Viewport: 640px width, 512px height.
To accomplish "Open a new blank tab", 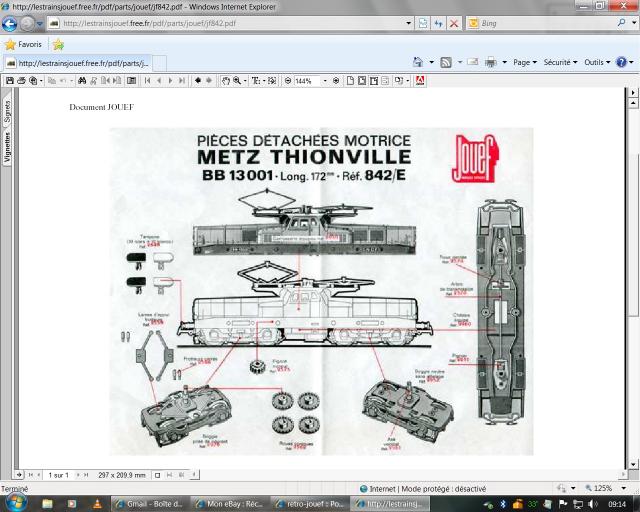I will pos(159,64).
